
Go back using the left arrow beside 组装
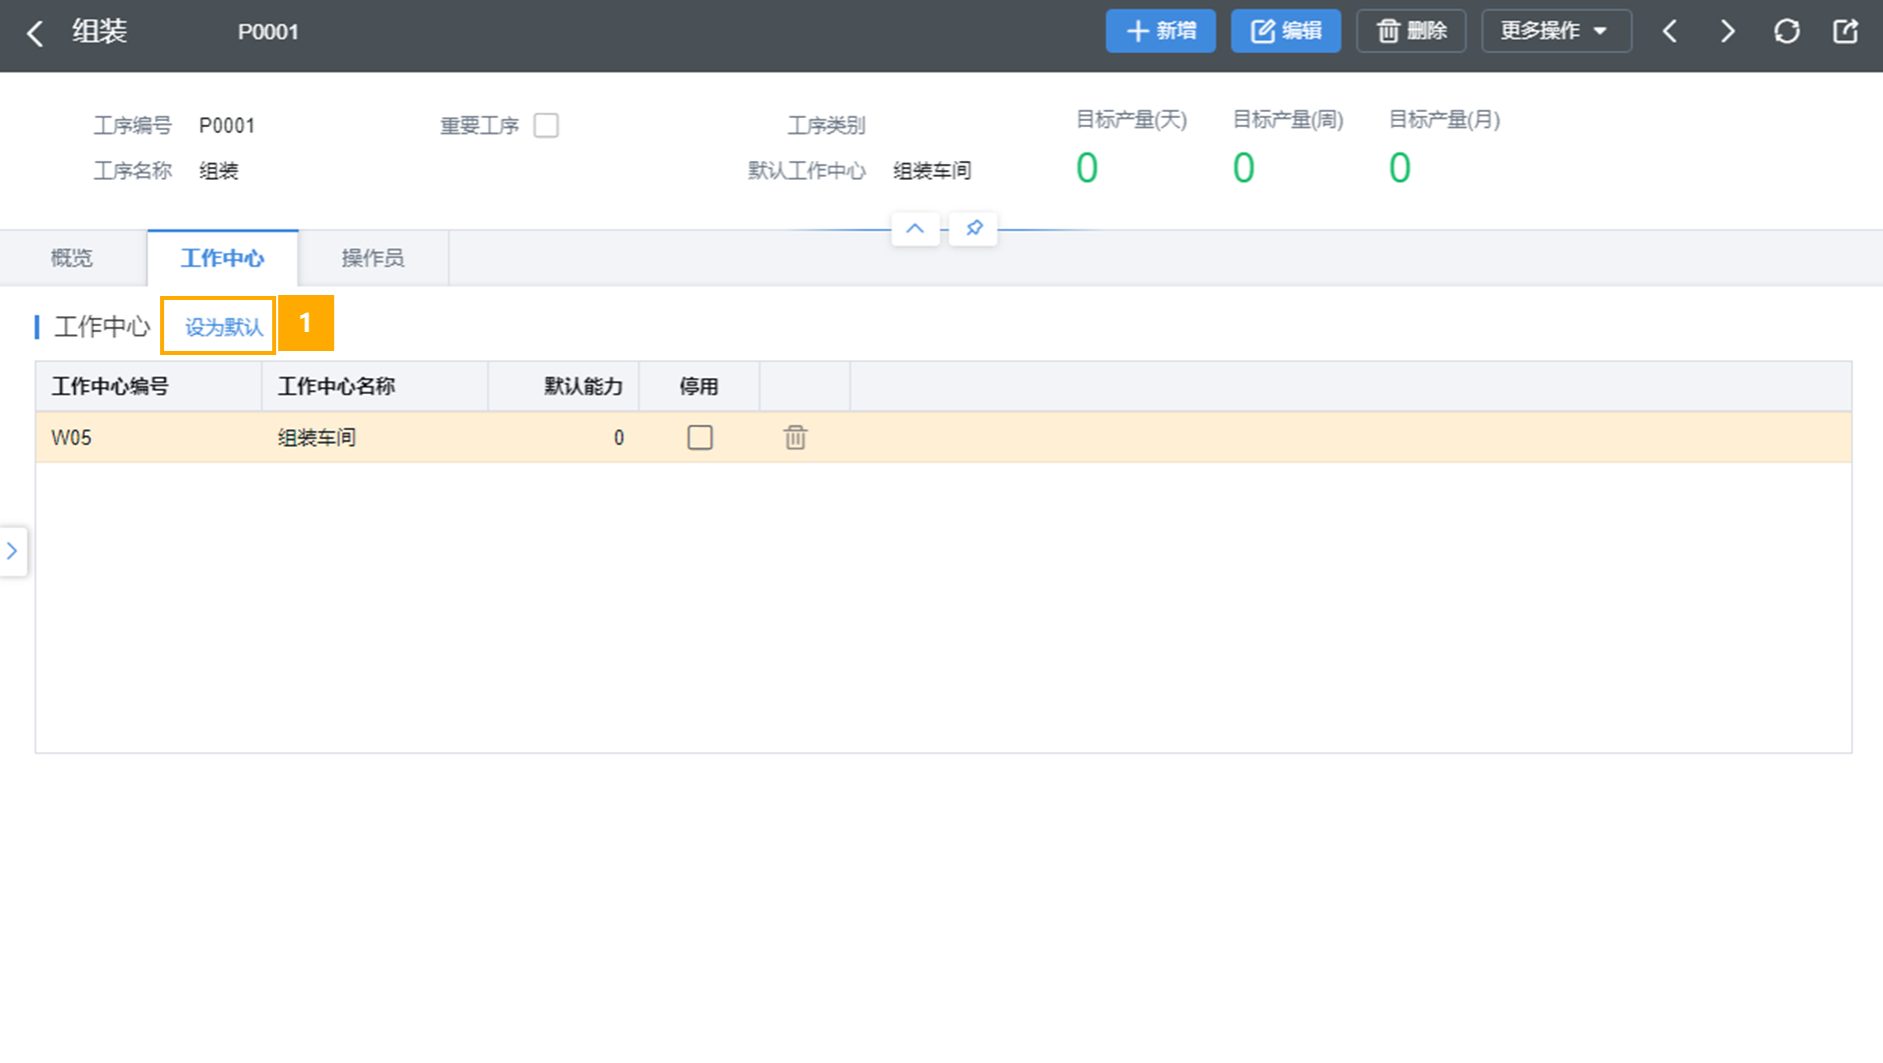(x=35, y=33)
